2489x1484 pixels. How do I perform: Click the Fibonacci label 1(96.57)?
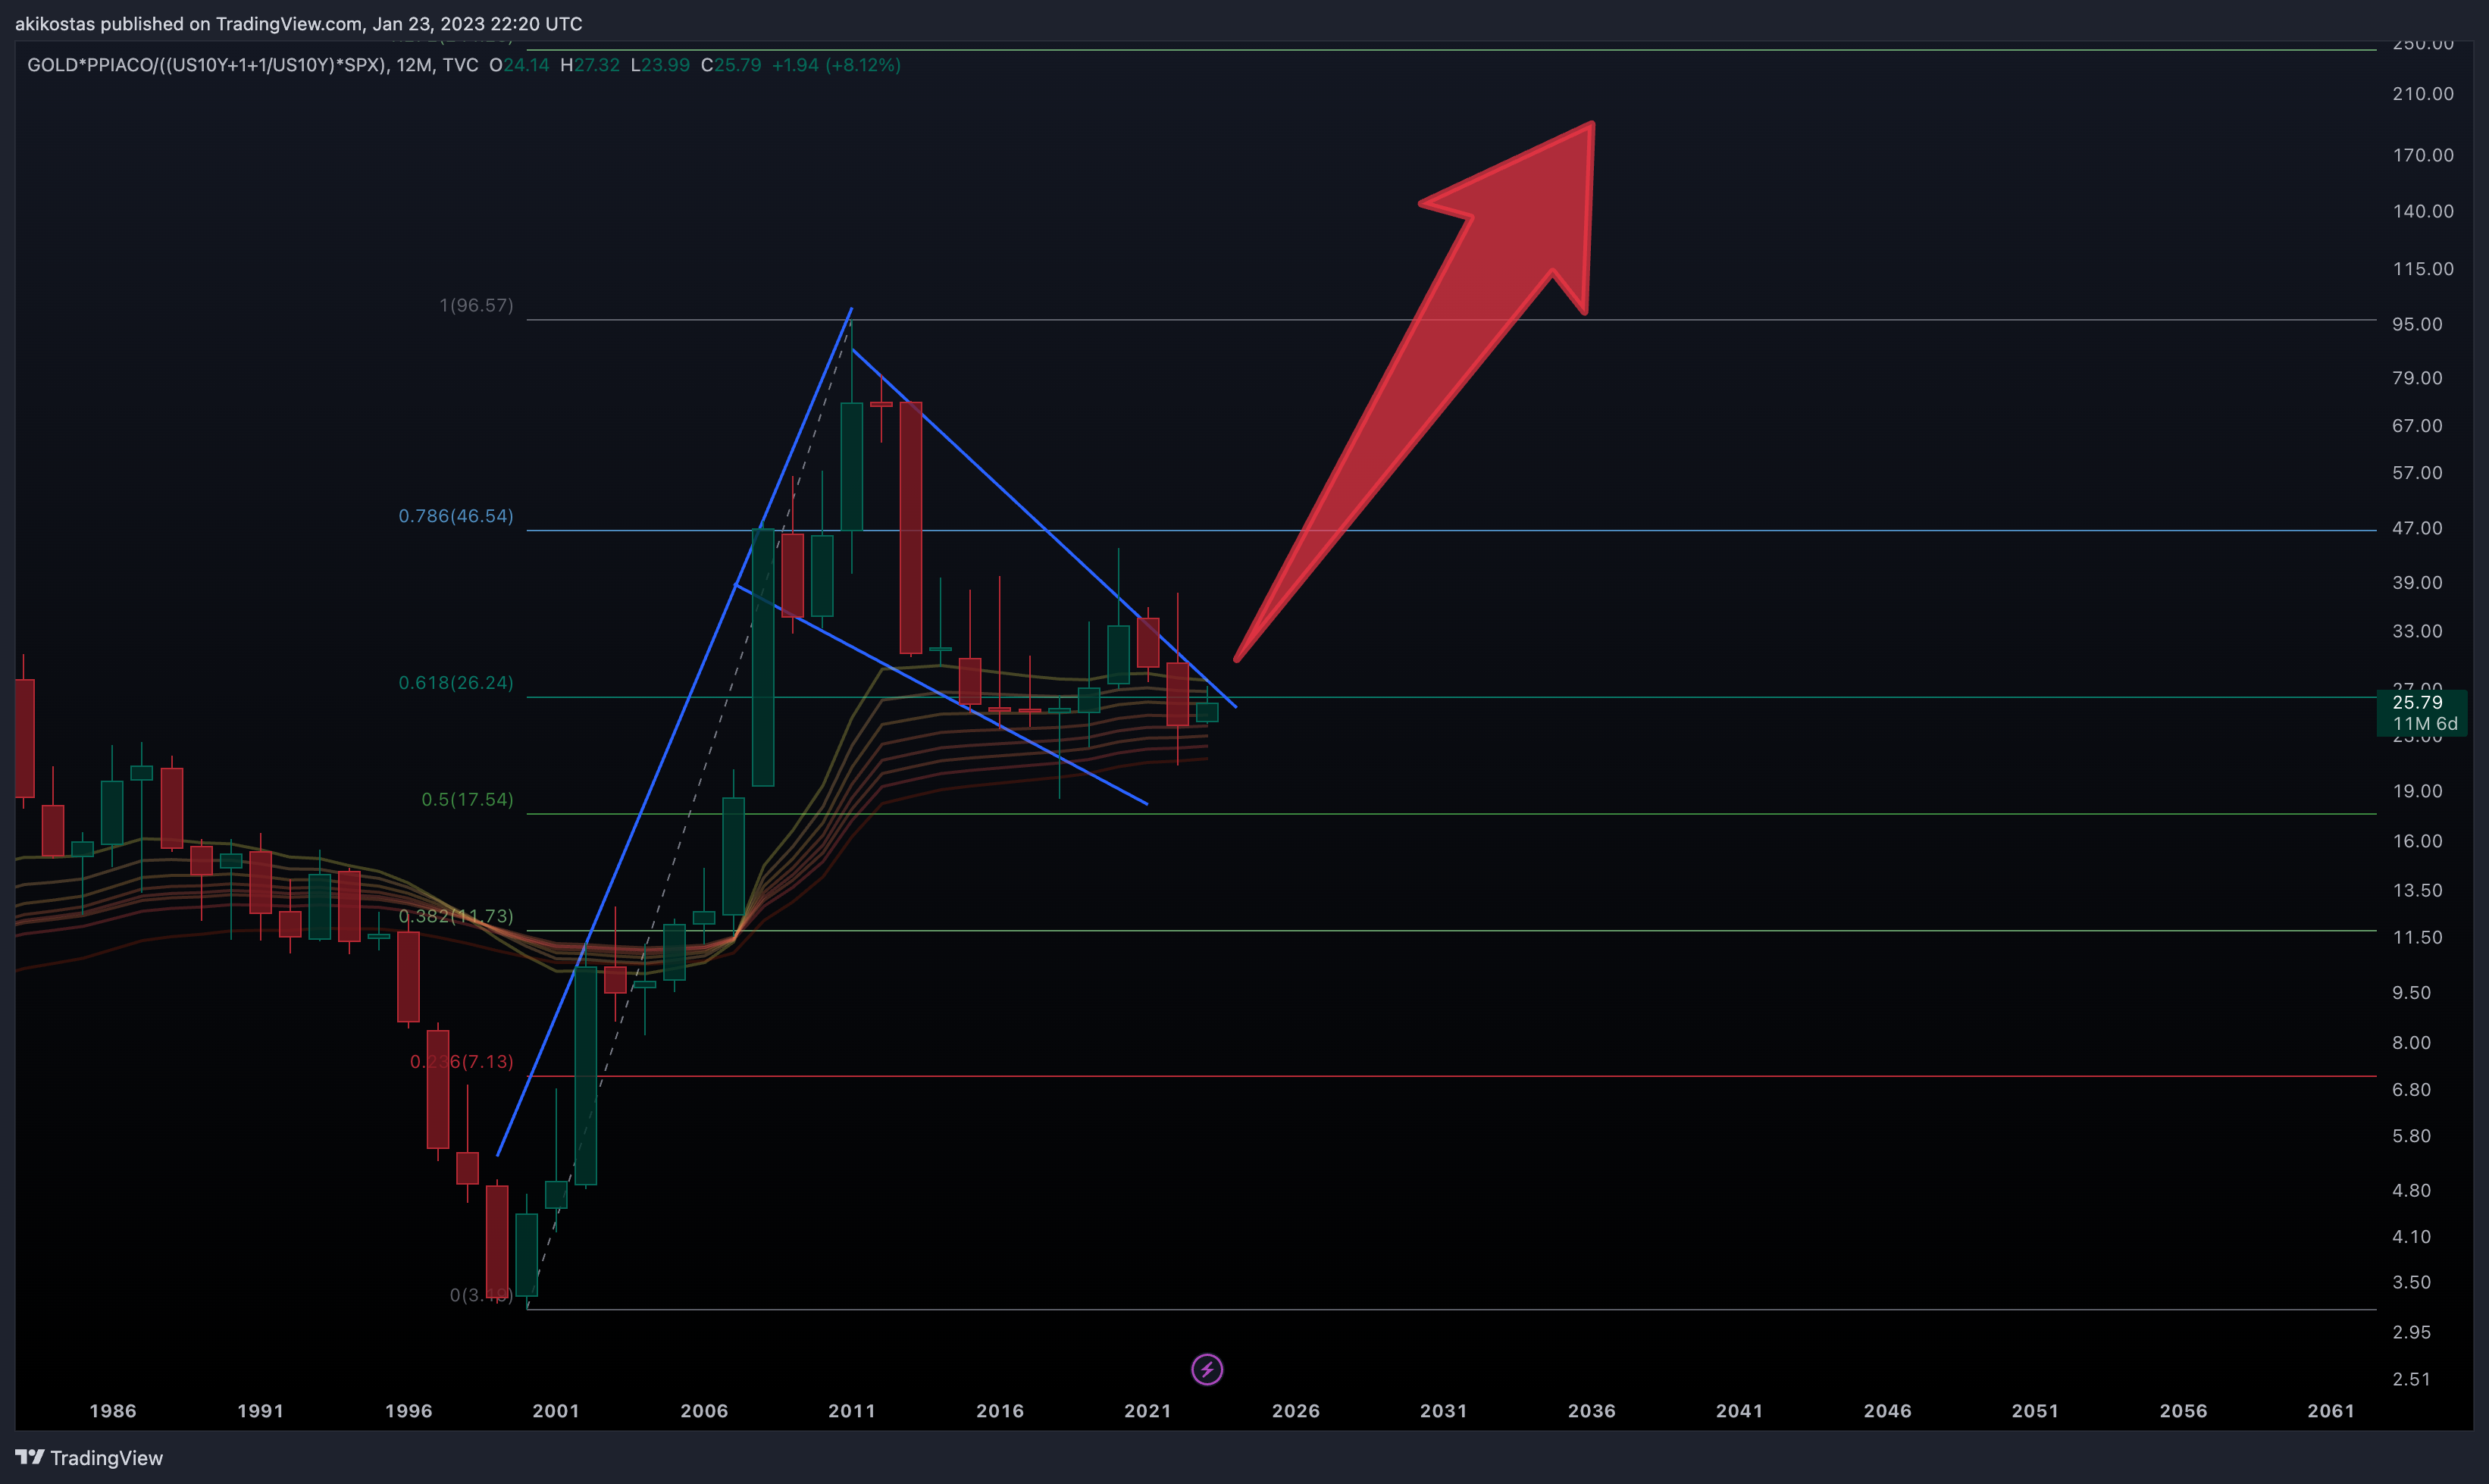click(476, 305)
